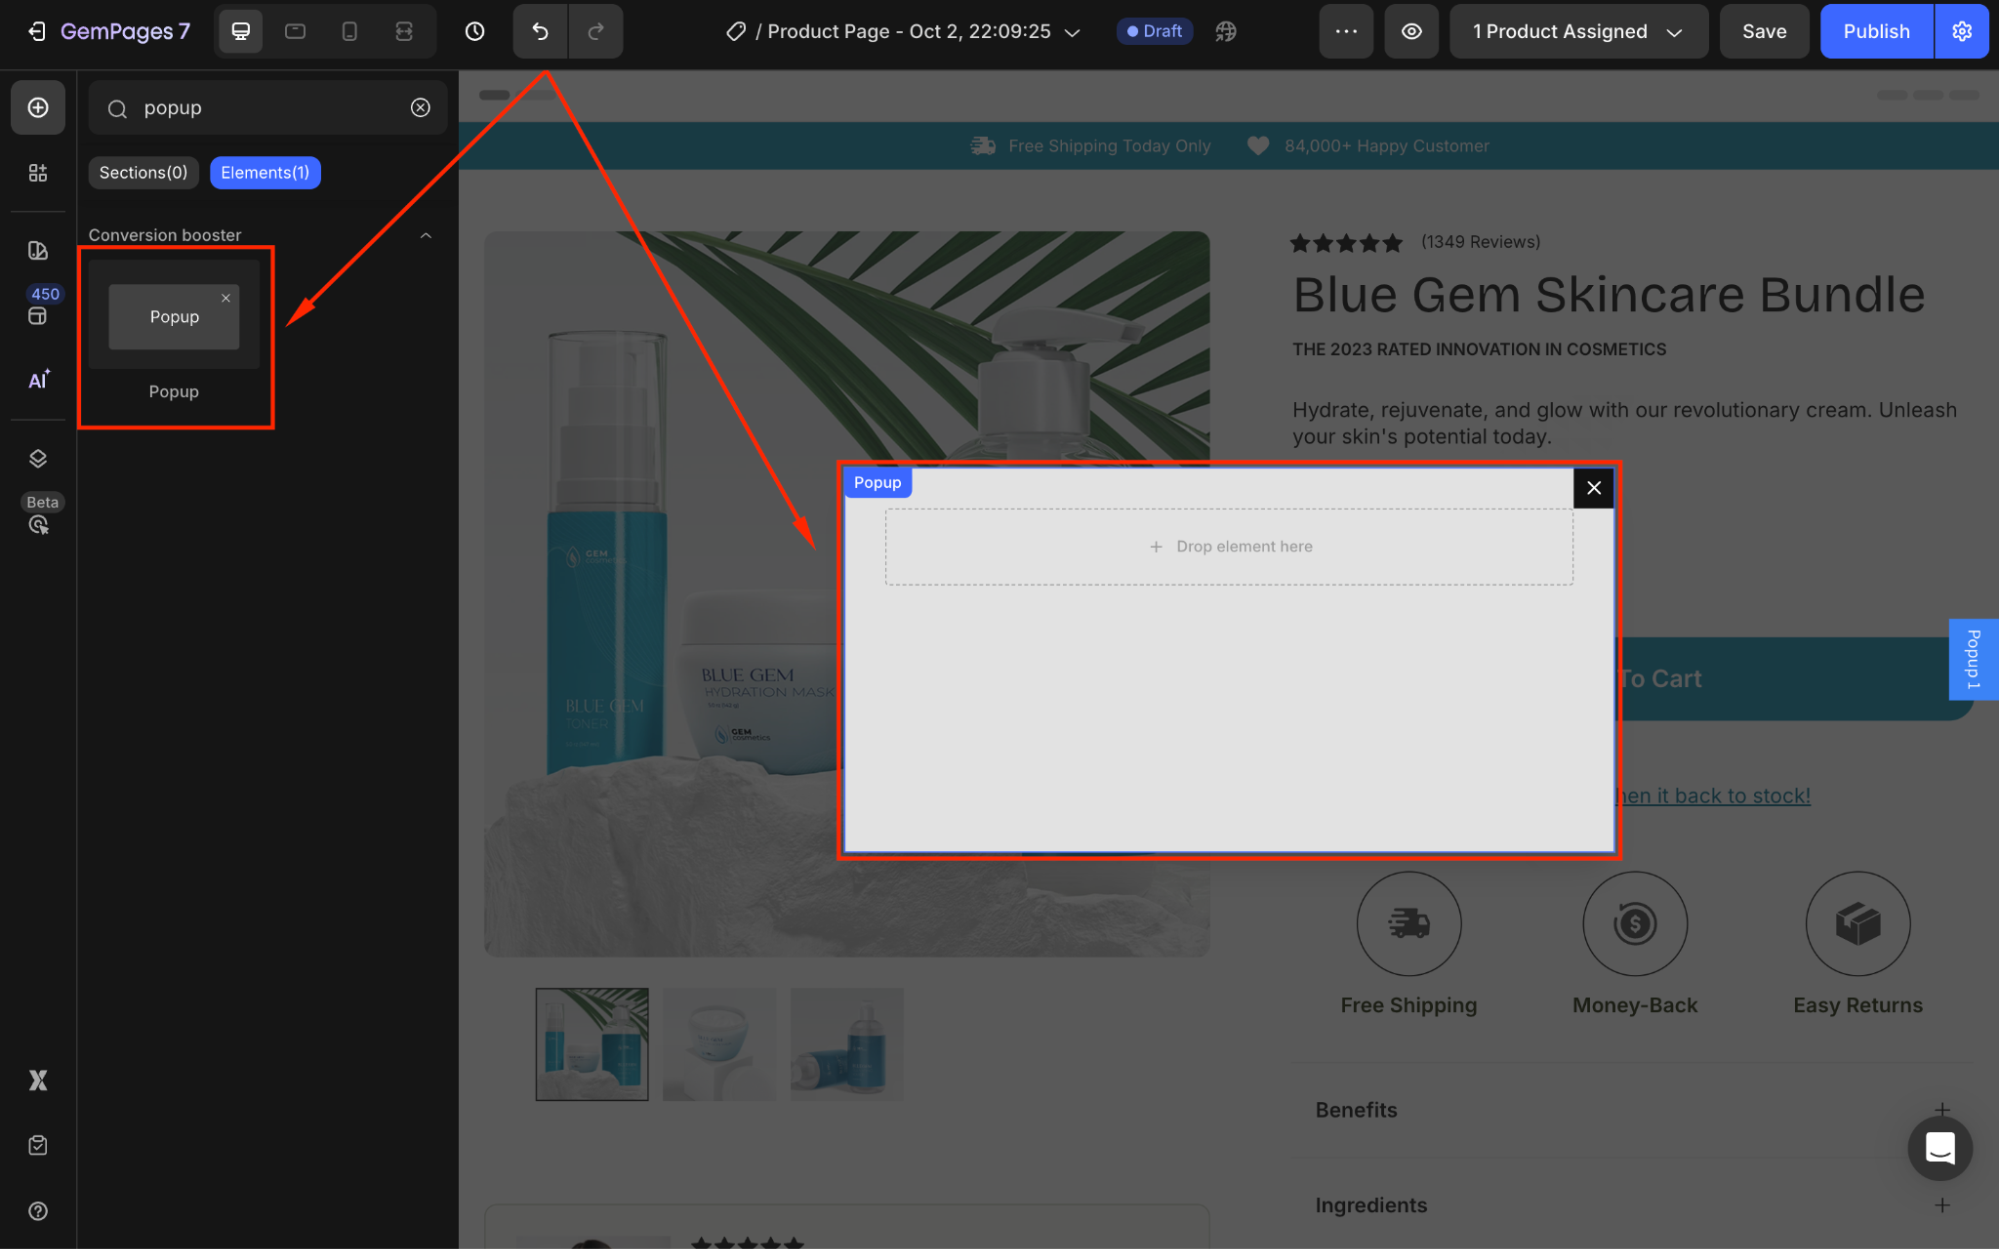Open version history clock icon

(x=475, y=31)
